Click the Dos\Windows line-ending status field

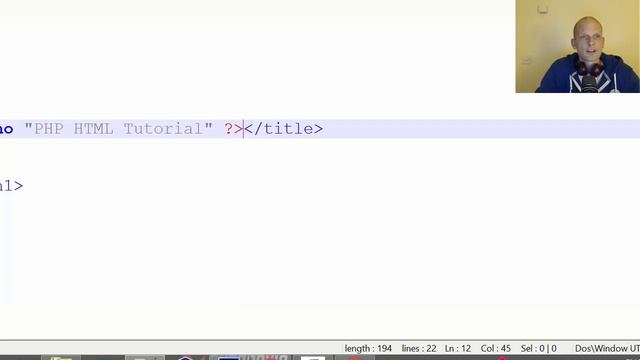tap(602, 349)
